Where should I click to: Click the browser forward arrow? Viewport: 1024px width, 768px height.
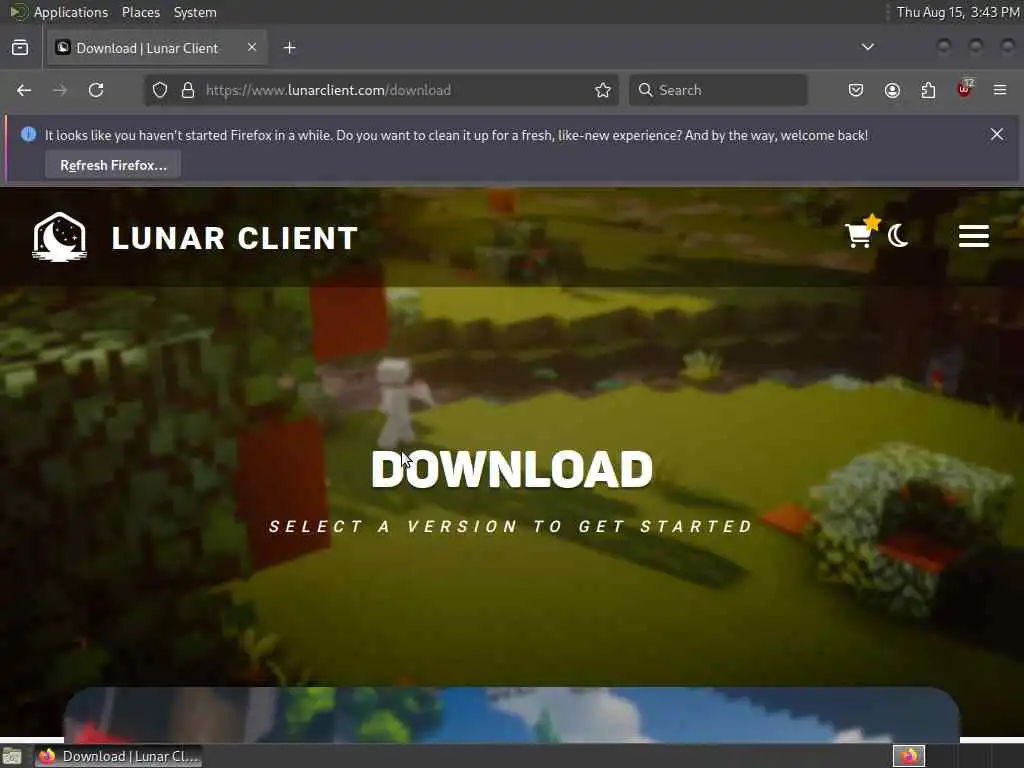tap(59, 90)
